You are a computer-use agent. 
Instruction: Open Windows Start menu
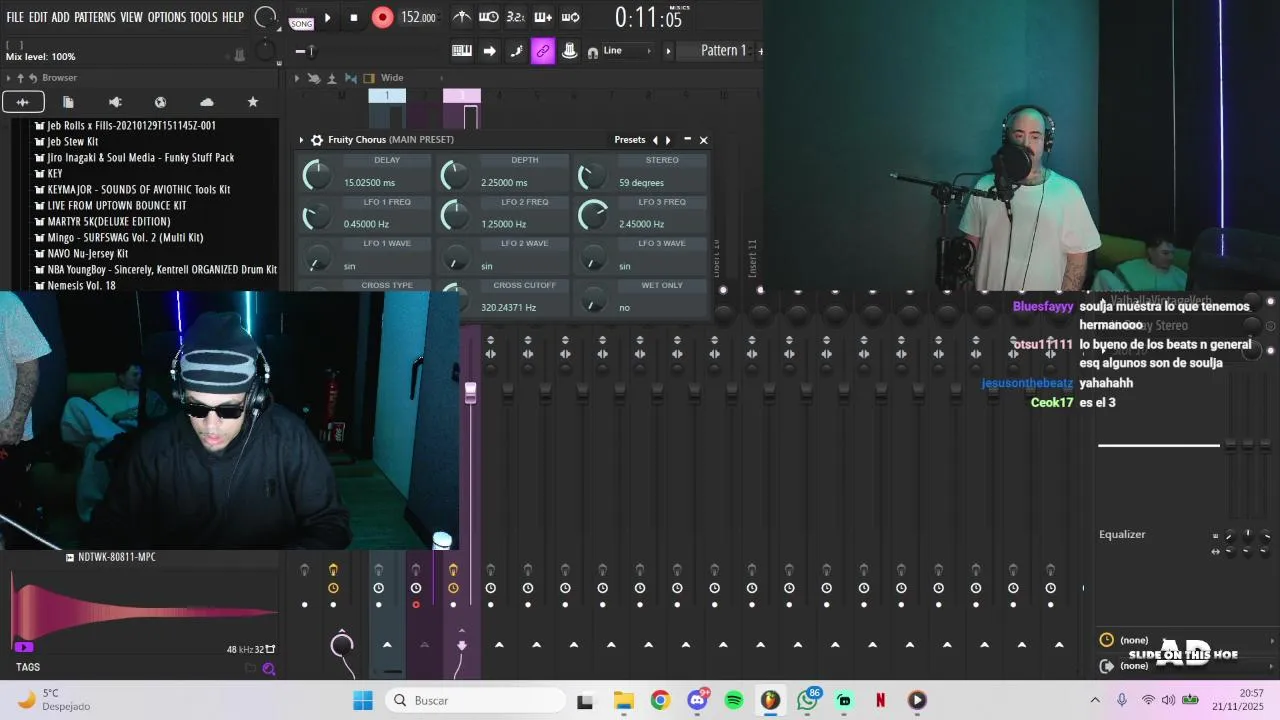(363, 700)
